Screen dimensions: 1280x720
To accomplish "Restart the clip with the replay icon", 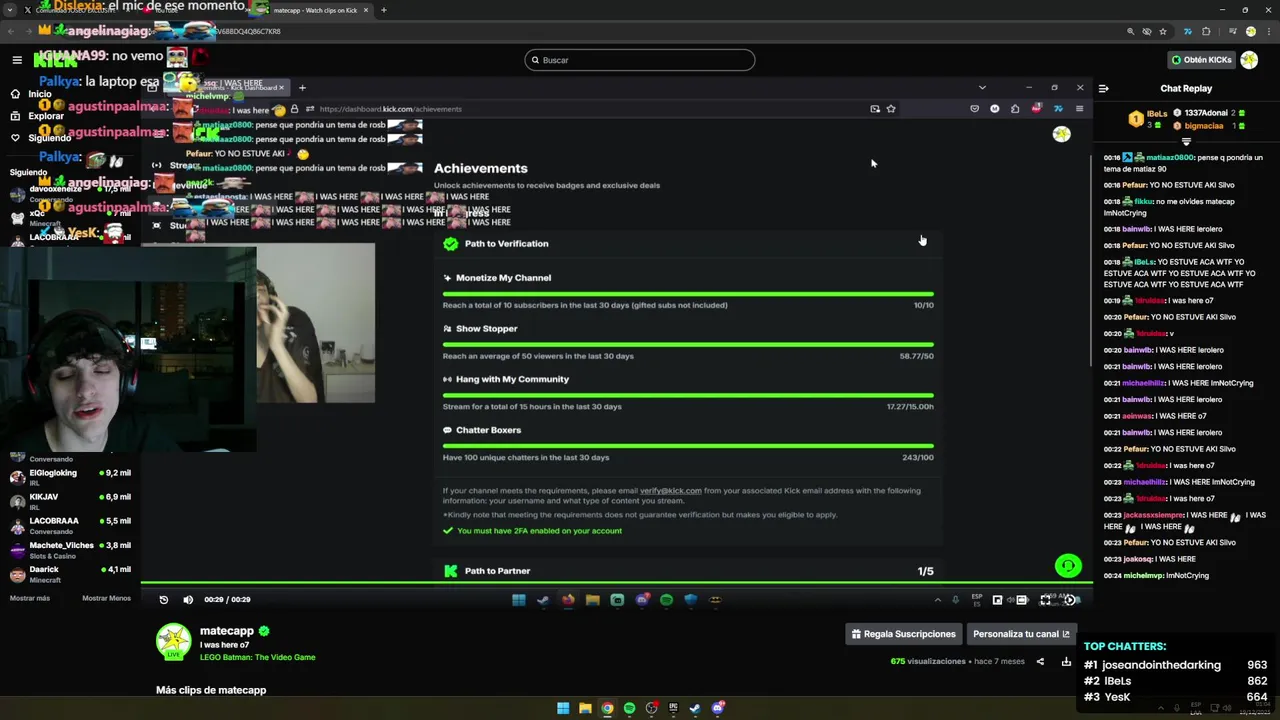I will [x=164, y=600].
